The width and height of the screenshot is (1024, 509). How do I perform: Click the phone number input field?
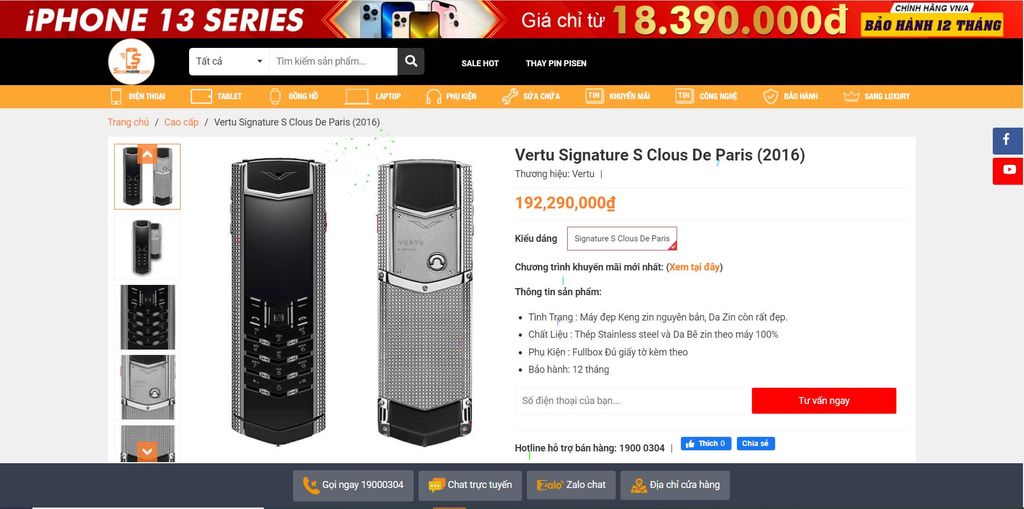632,401
